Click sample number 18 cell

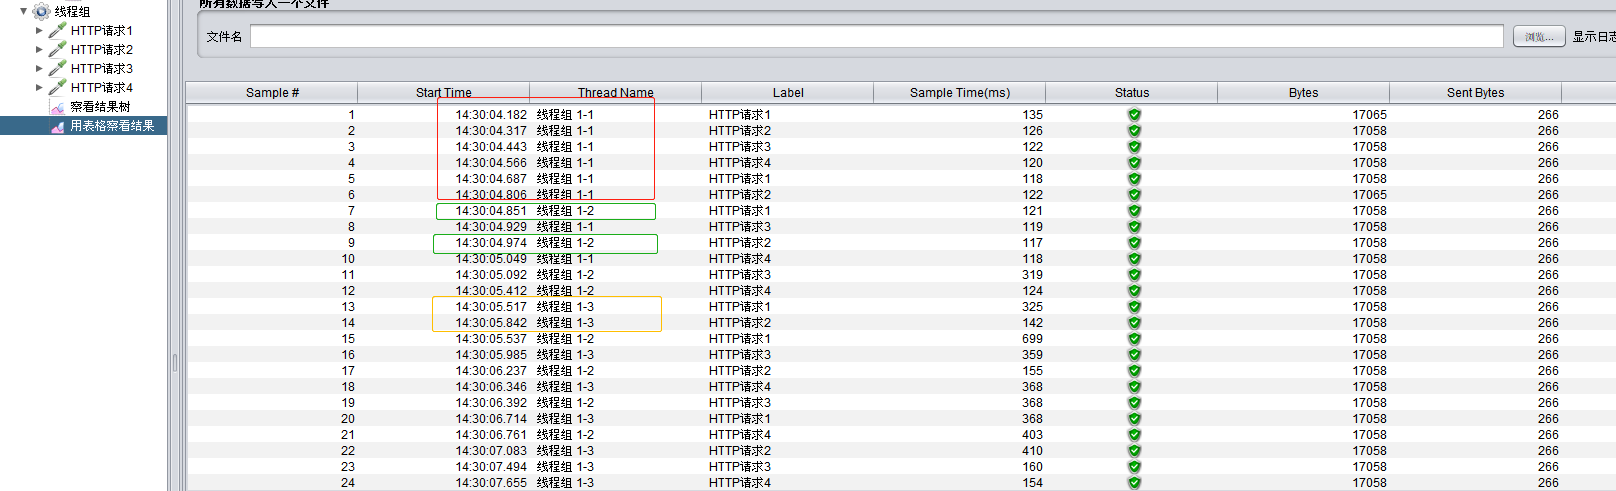[348, 387]
